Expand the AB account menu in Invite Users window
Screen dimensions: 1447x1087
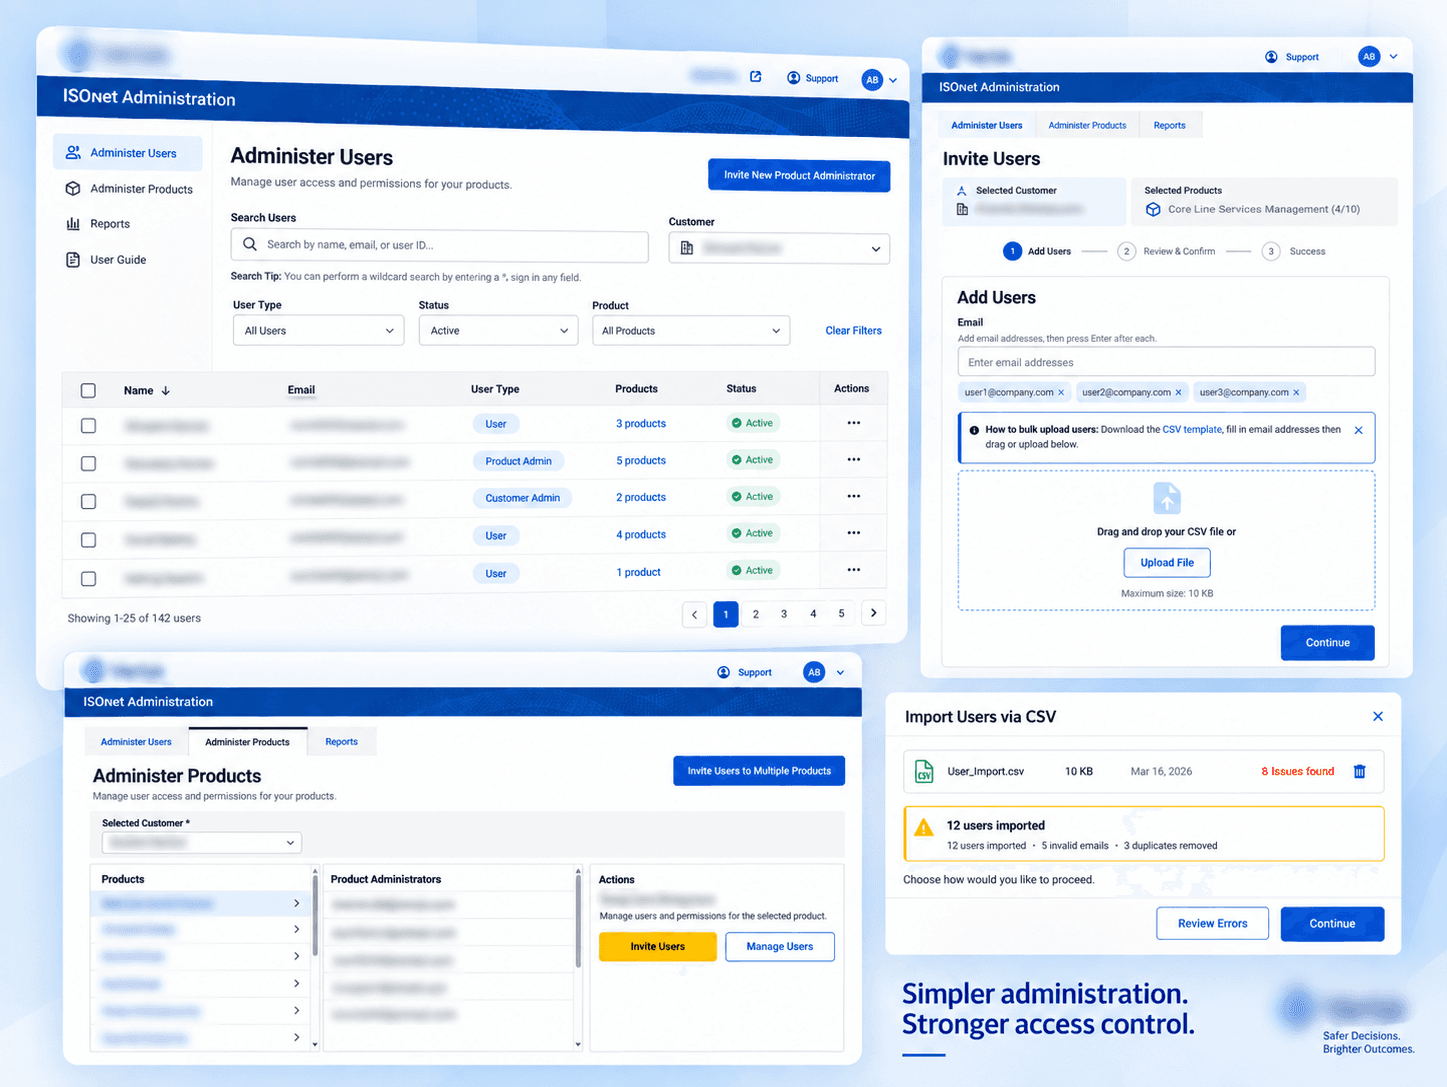click(x=1393, y=57)
